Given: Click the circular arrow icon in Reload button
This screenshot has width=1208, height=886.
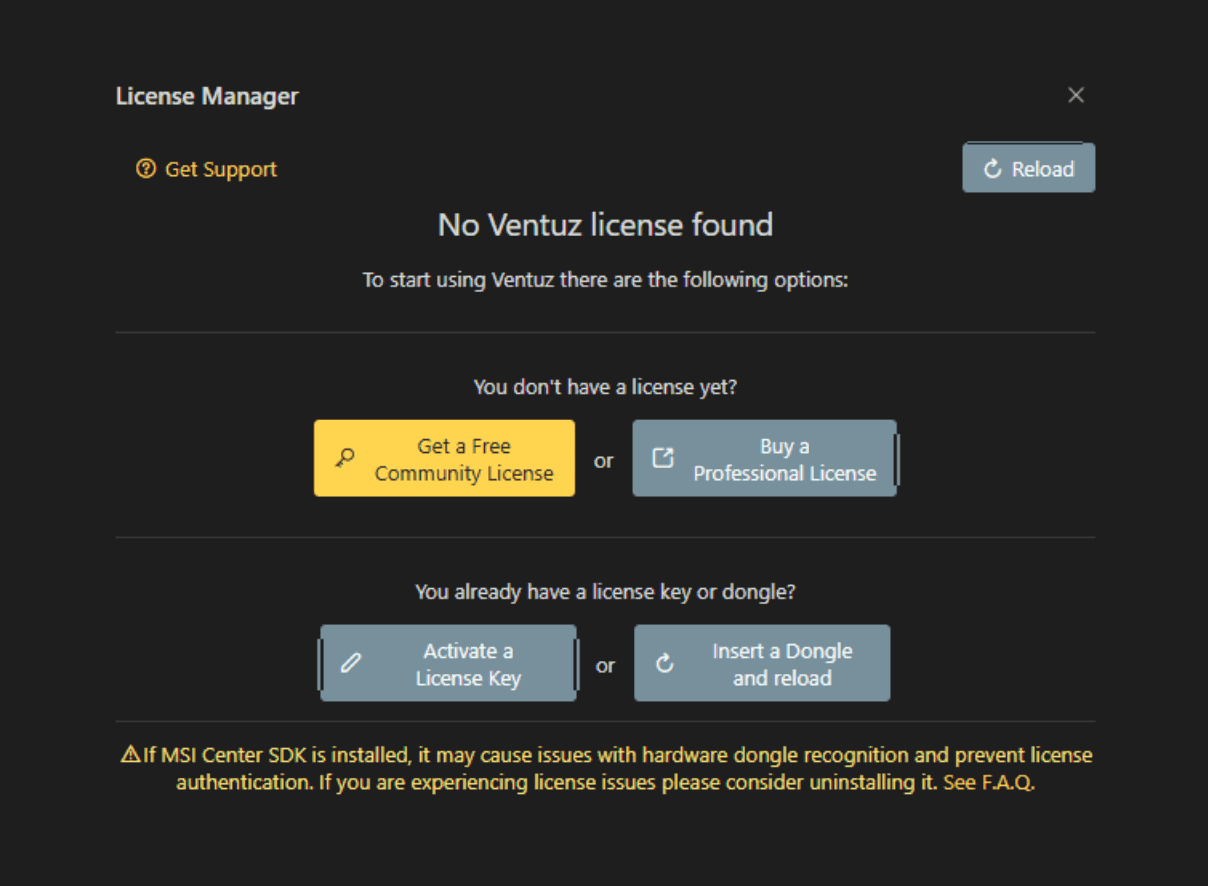Looking at the screenshot, I should tap(992, 169).
